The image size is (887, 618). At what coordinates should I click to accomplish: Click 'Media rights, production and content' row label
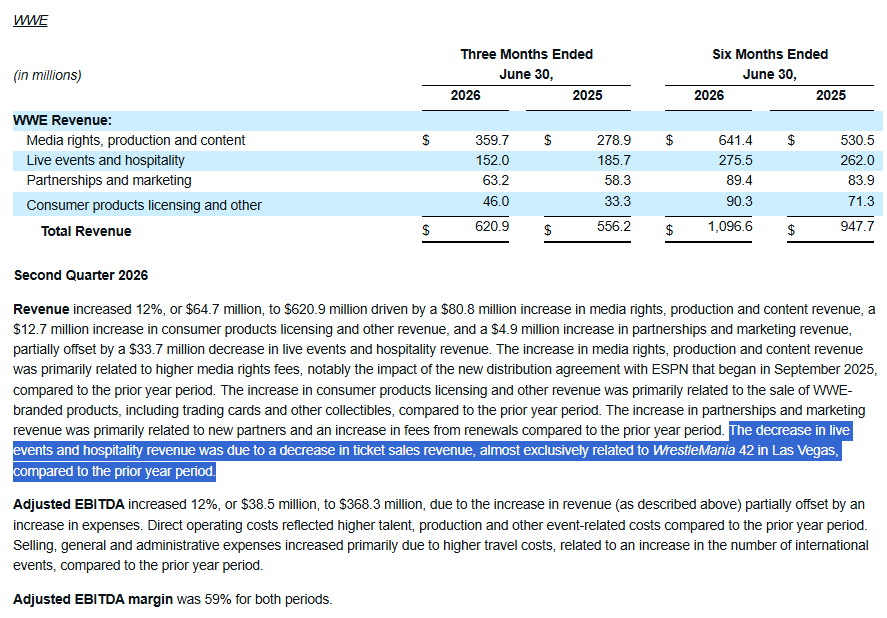point(136,140)
